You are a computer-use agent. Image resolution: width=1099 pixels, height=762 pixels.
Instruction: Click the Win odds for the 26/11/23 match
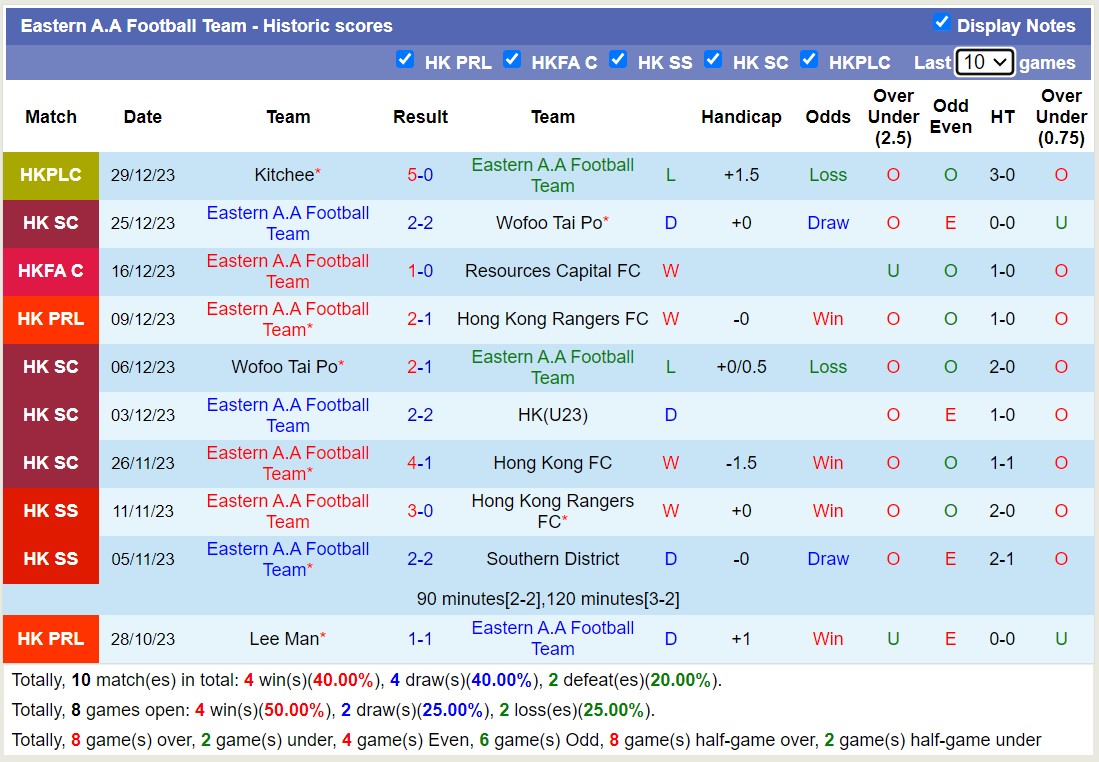827,463
